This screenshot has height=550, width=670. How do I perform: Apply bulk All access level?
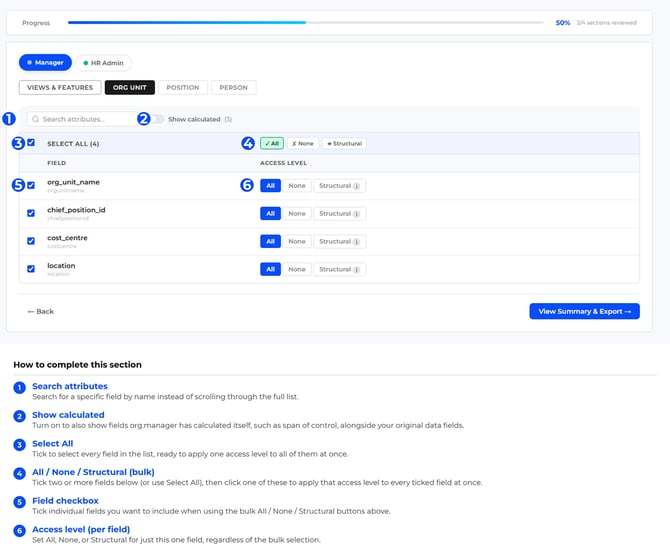click(272, 144)
